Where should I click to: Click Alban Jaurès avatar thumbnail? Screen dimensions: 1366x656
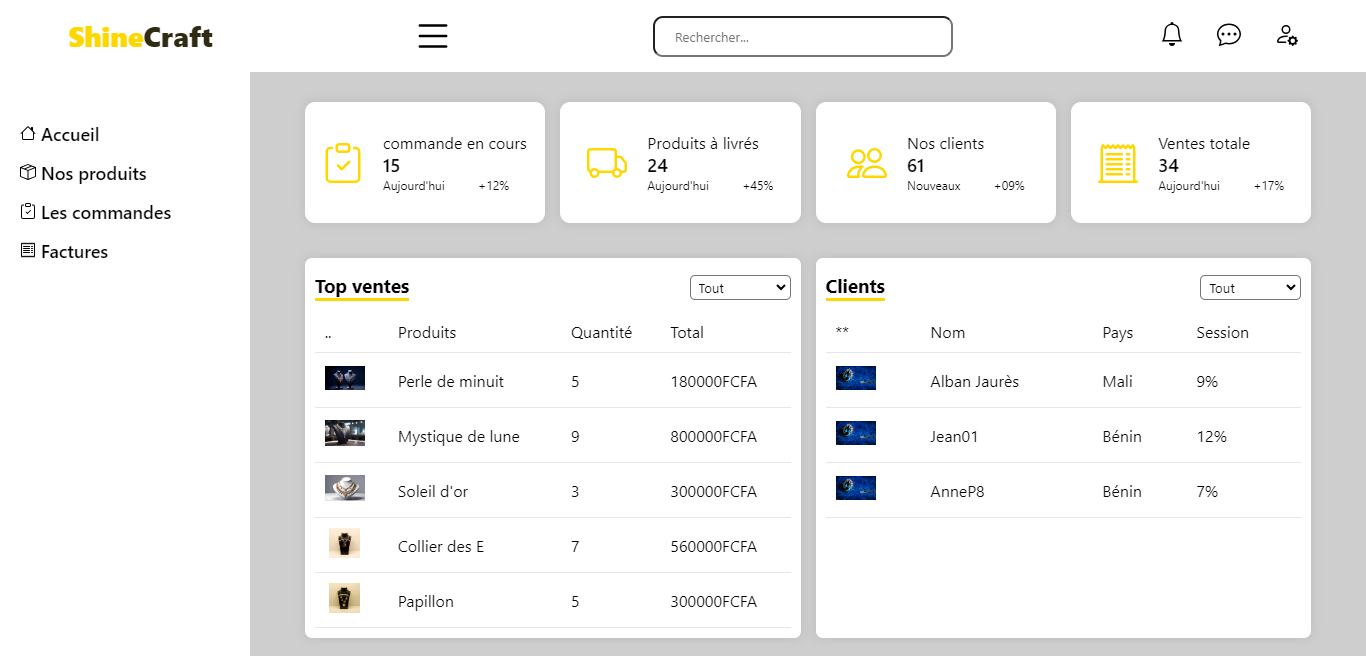coord(856,378)
